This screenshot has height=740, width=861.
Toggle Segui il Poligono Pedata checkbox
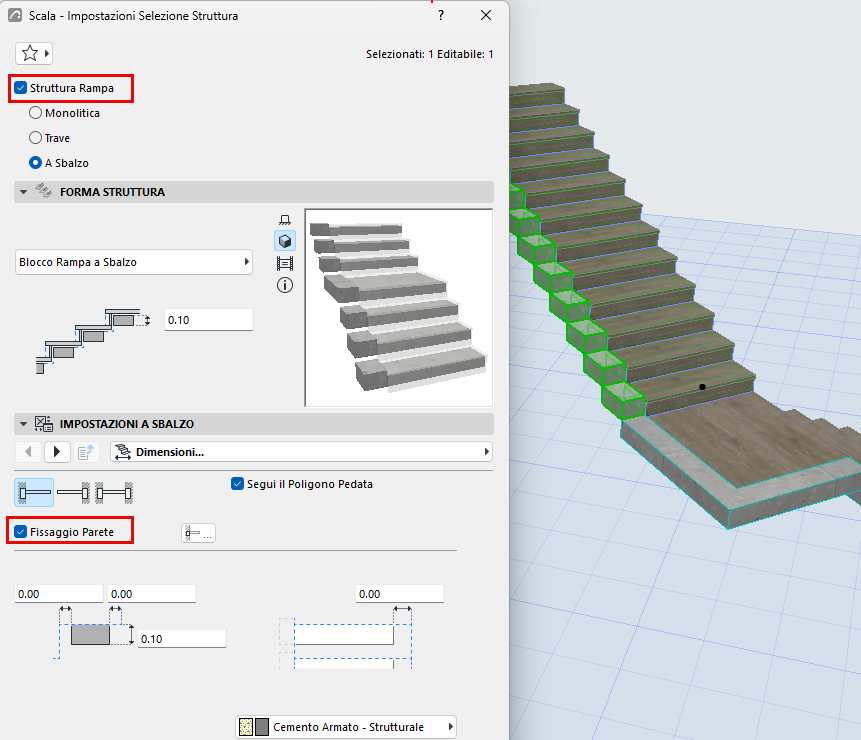[x=237, y=484]
